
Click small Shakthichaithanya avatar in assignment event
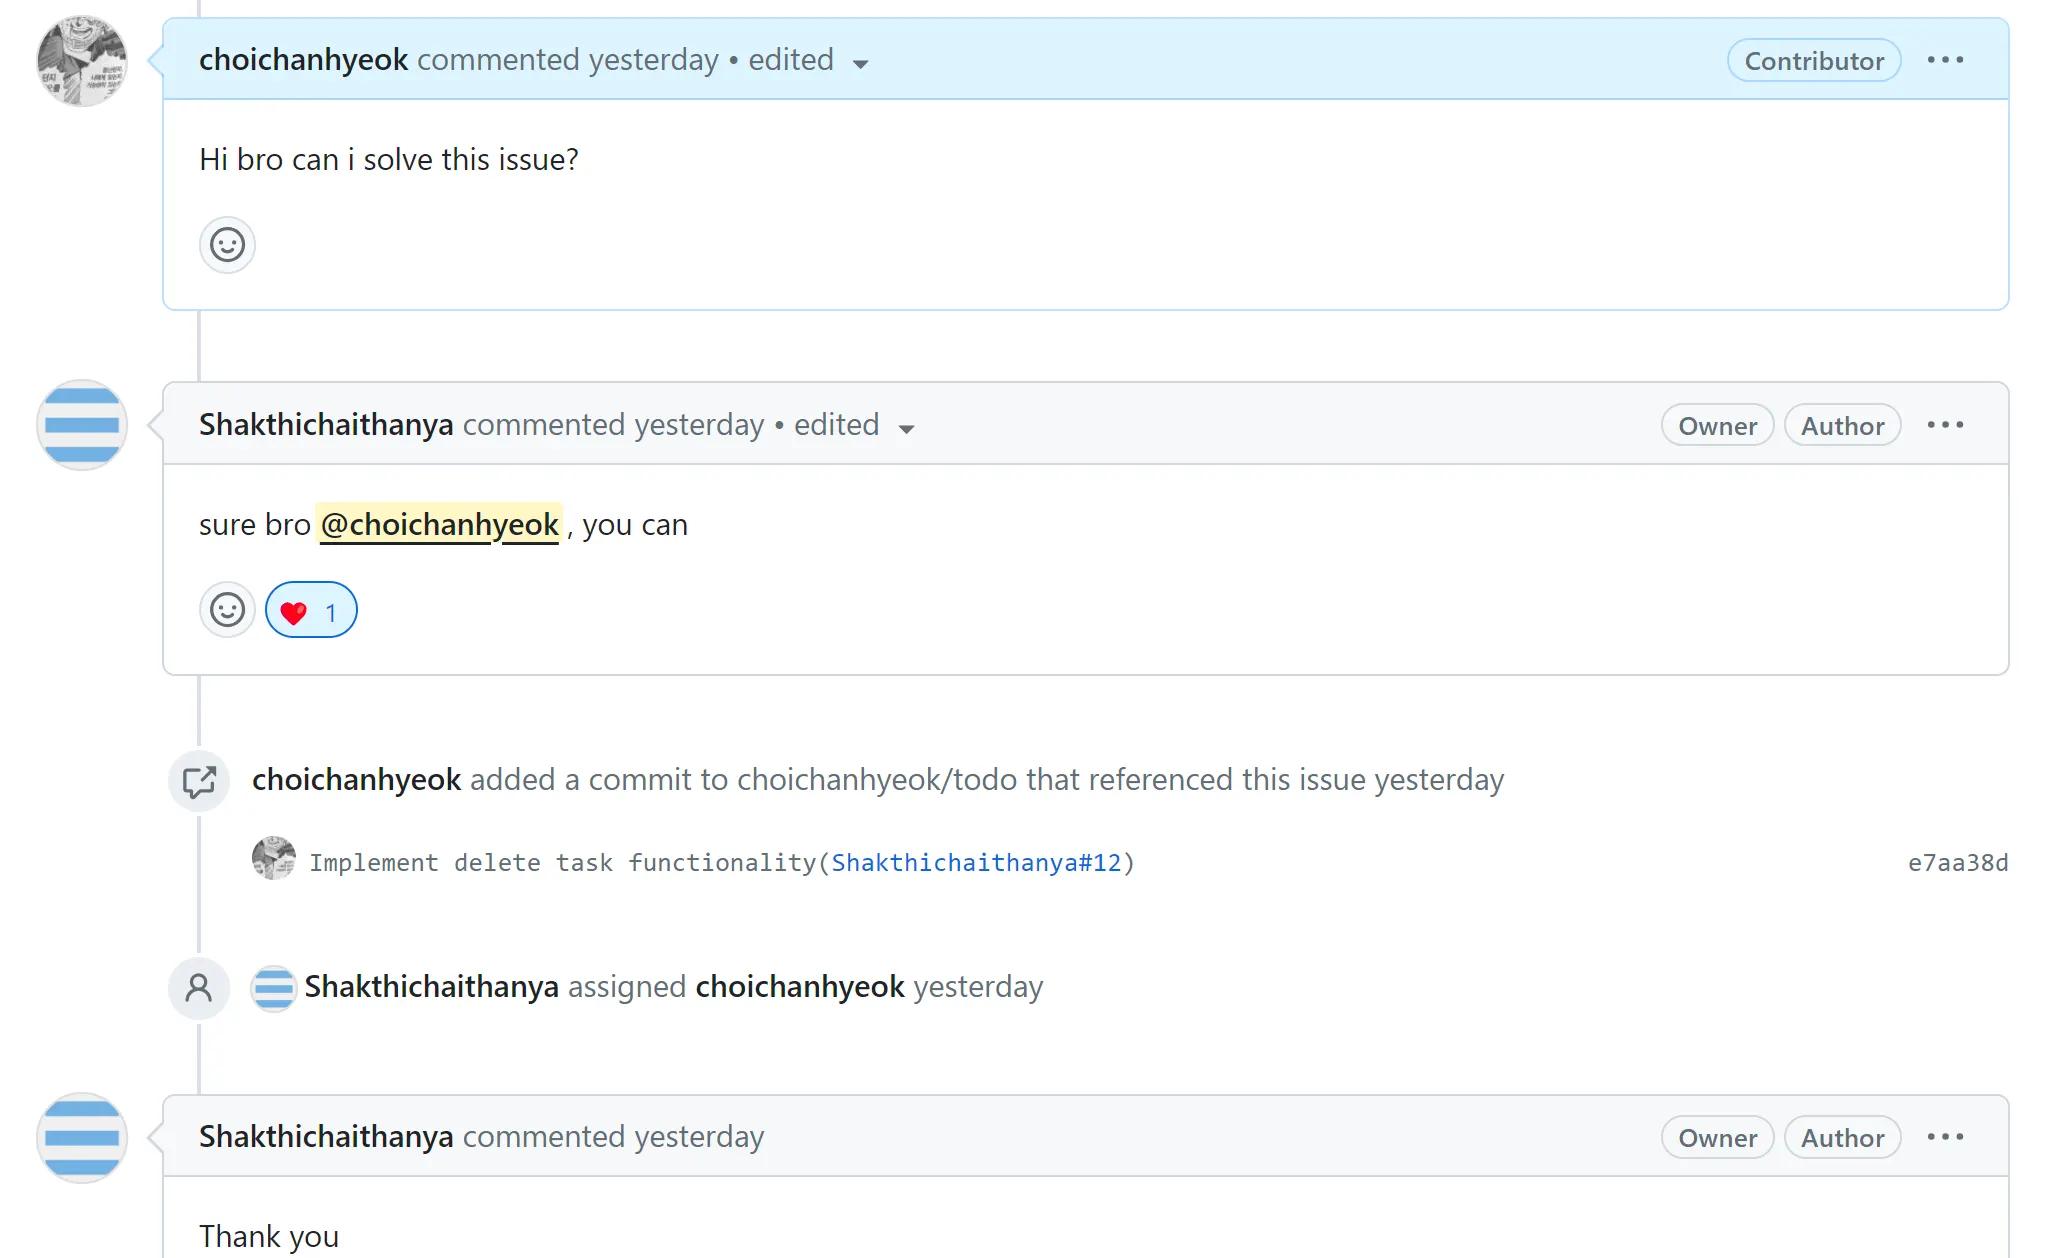273,988
